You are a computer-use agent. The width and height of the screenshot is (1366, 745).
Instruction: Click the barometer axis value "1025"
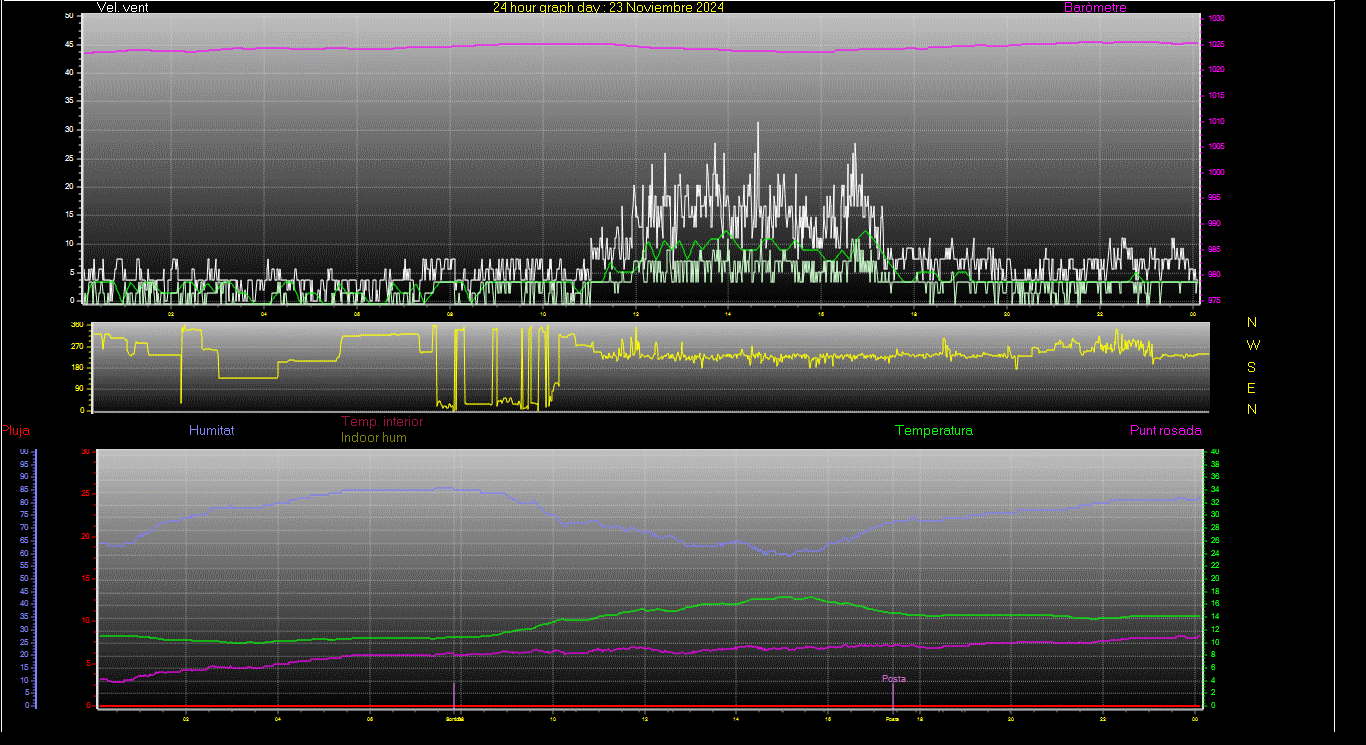click(1216, 44)
